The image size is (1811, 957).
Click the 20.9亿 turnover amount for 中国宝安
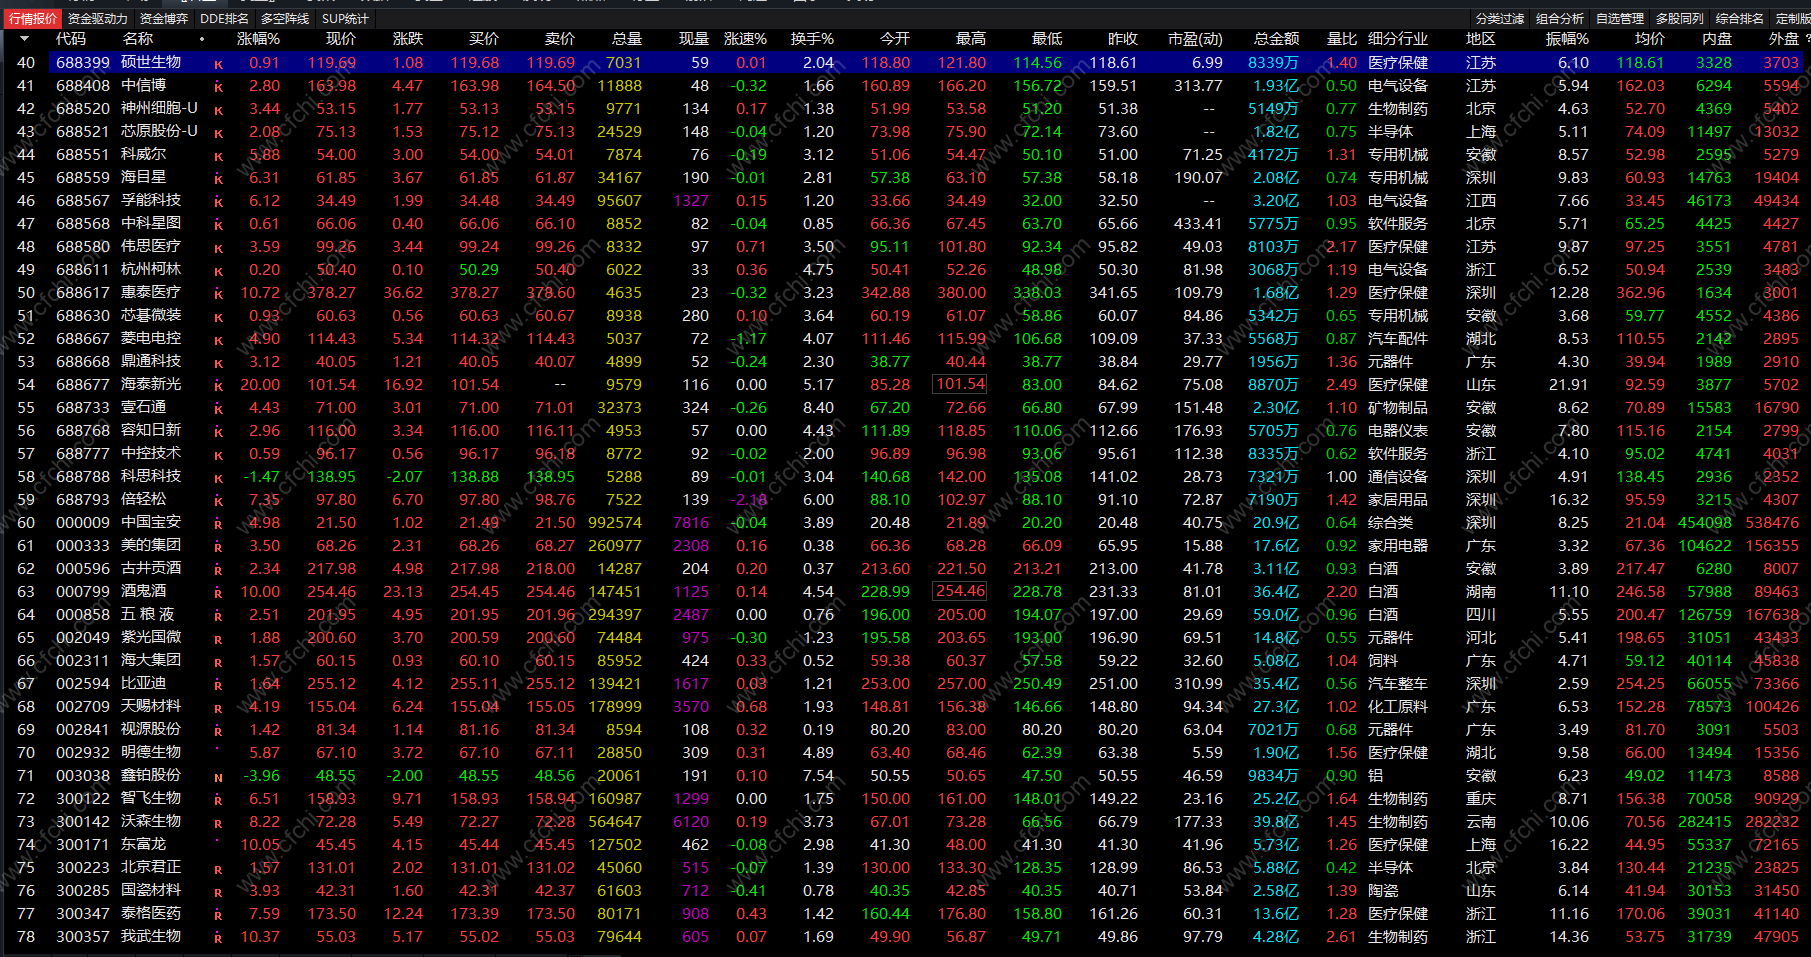[x=1276, y=522]
